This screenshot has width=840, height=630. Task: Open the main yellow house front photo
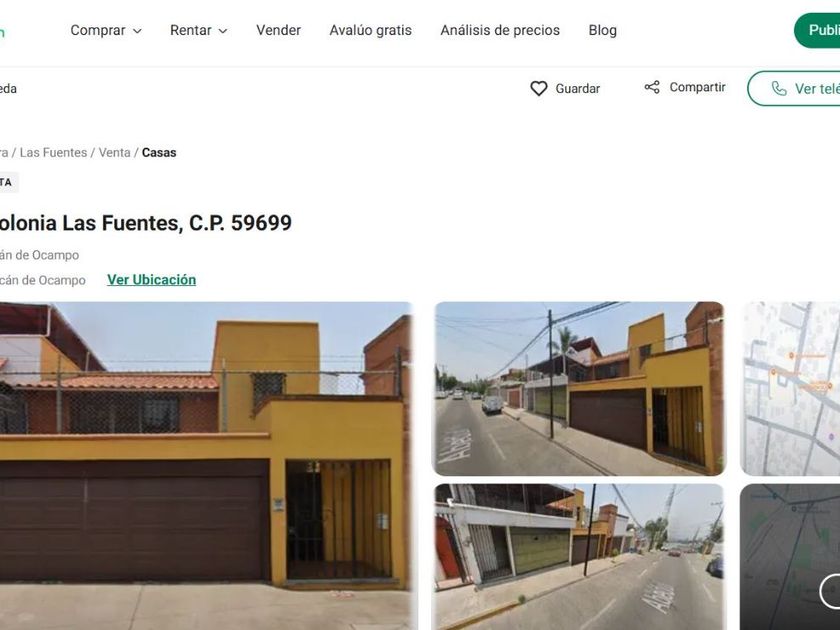(206, 466)
